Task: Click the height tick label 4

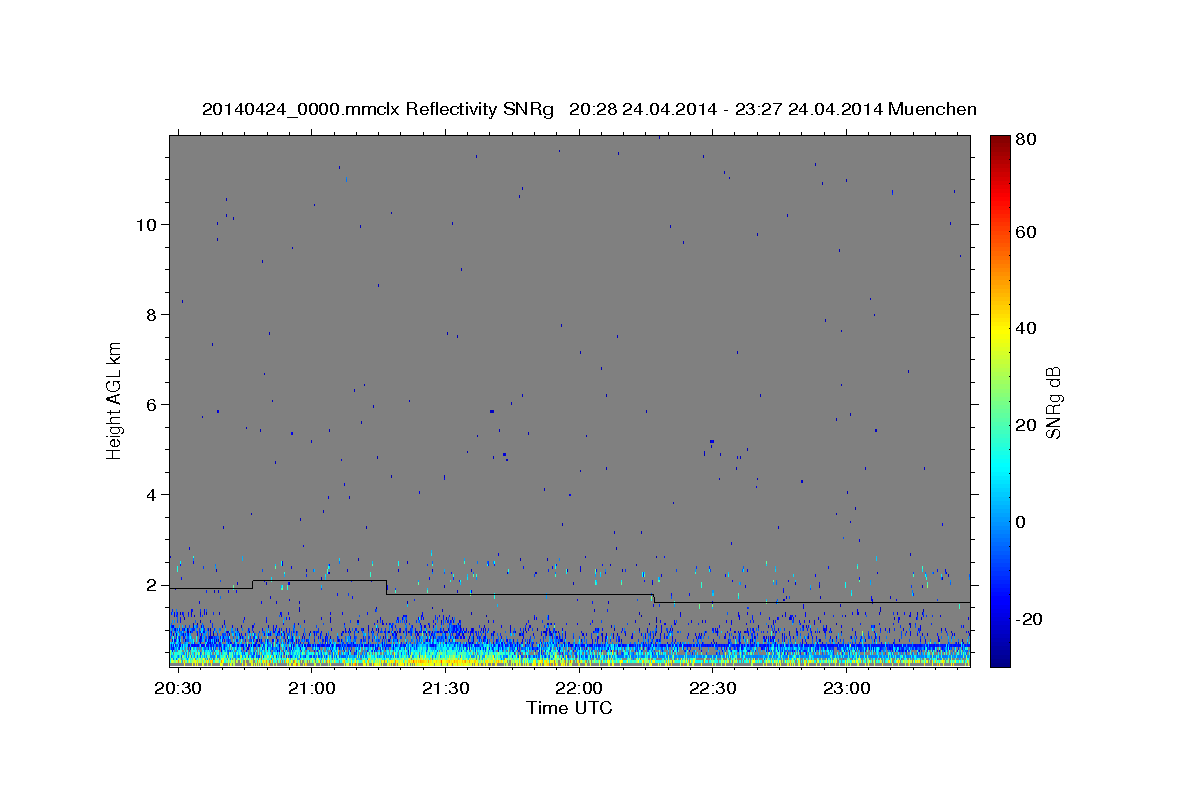Action: point(152,495)
